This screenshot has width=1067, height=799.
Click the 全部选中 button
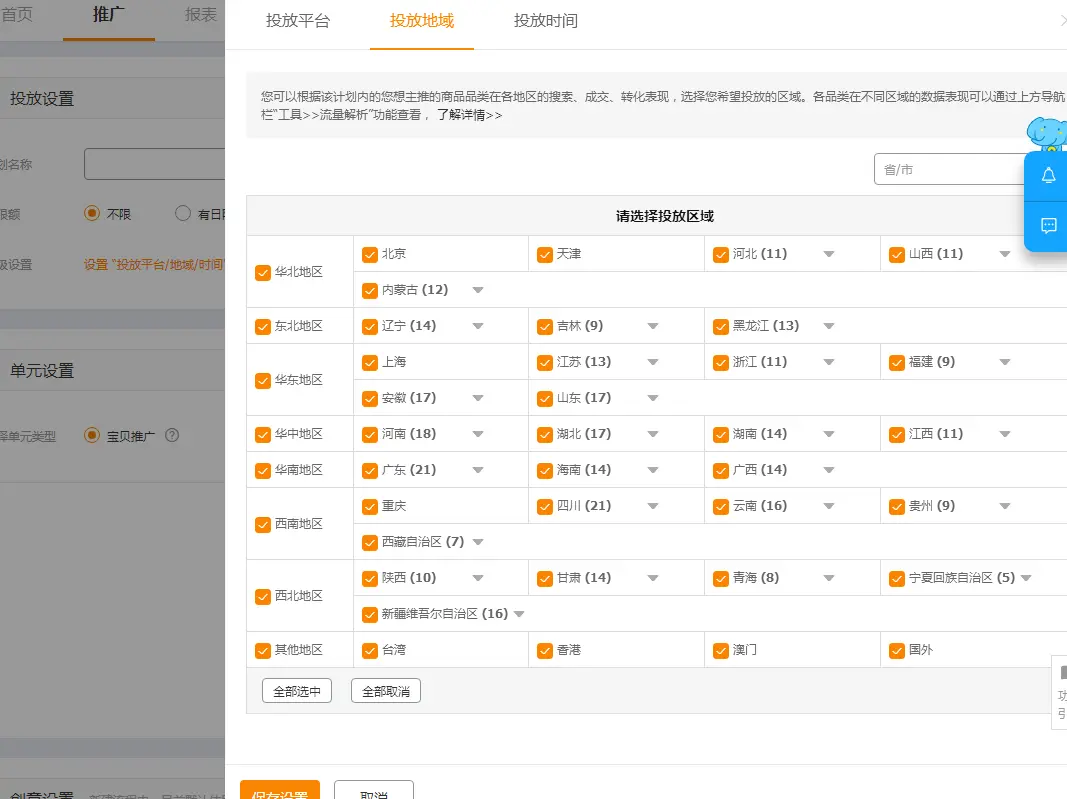pos(297,691)
